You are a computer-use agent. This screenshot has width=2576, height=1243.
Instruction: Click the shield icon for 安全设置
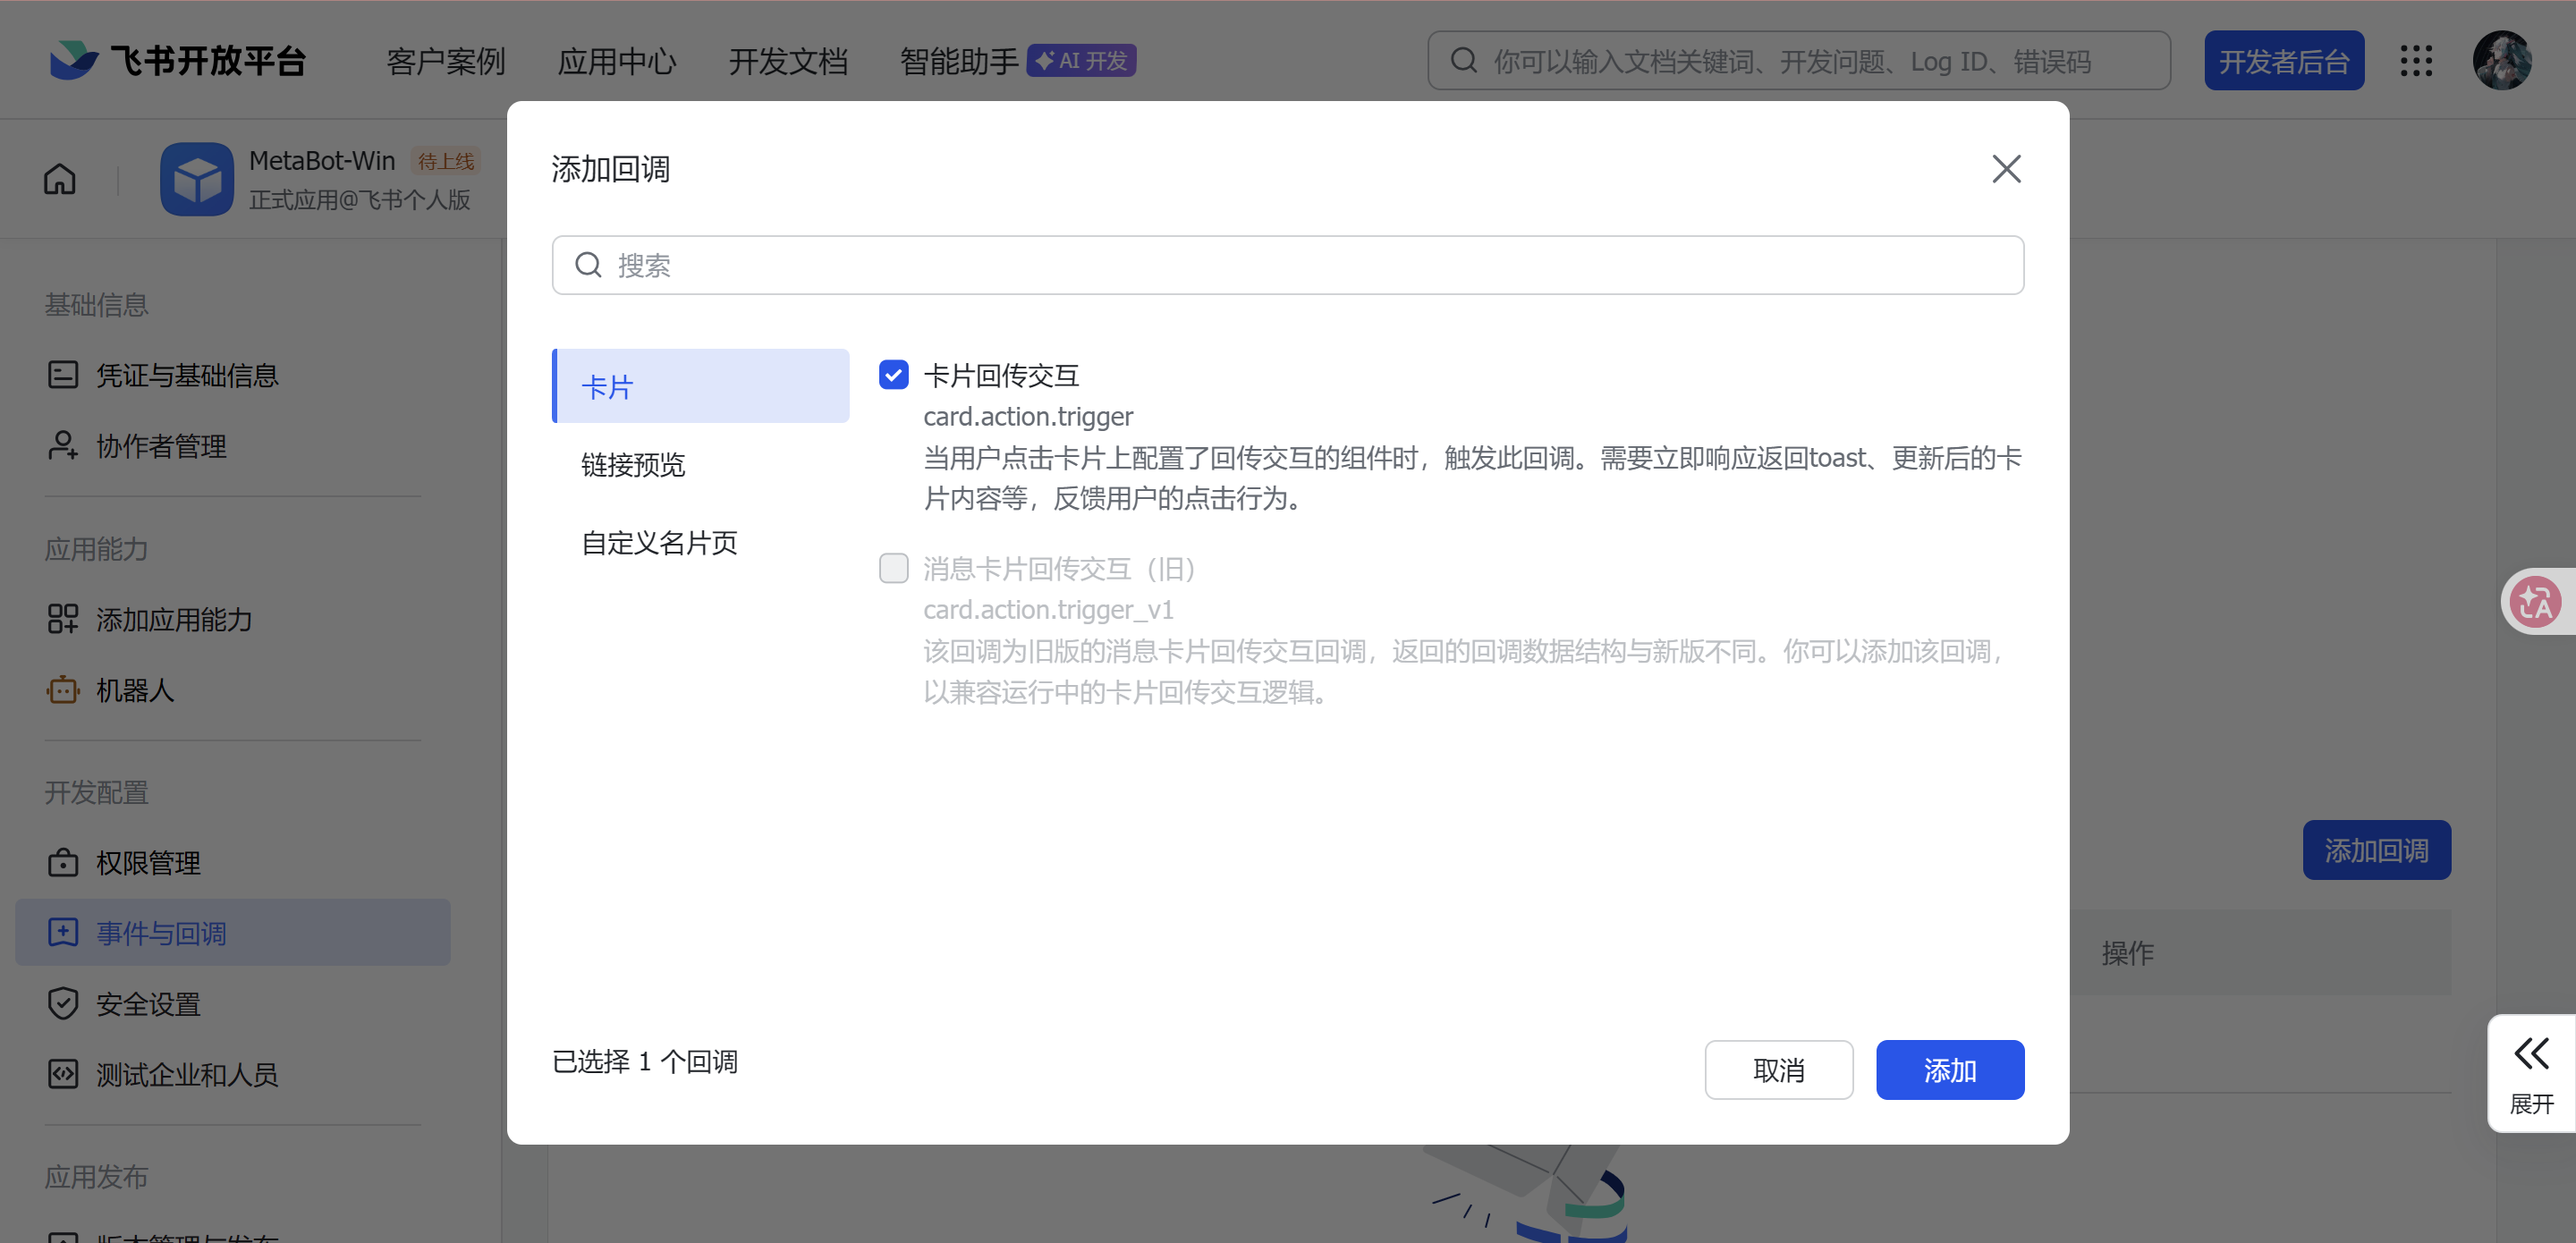62,1003
